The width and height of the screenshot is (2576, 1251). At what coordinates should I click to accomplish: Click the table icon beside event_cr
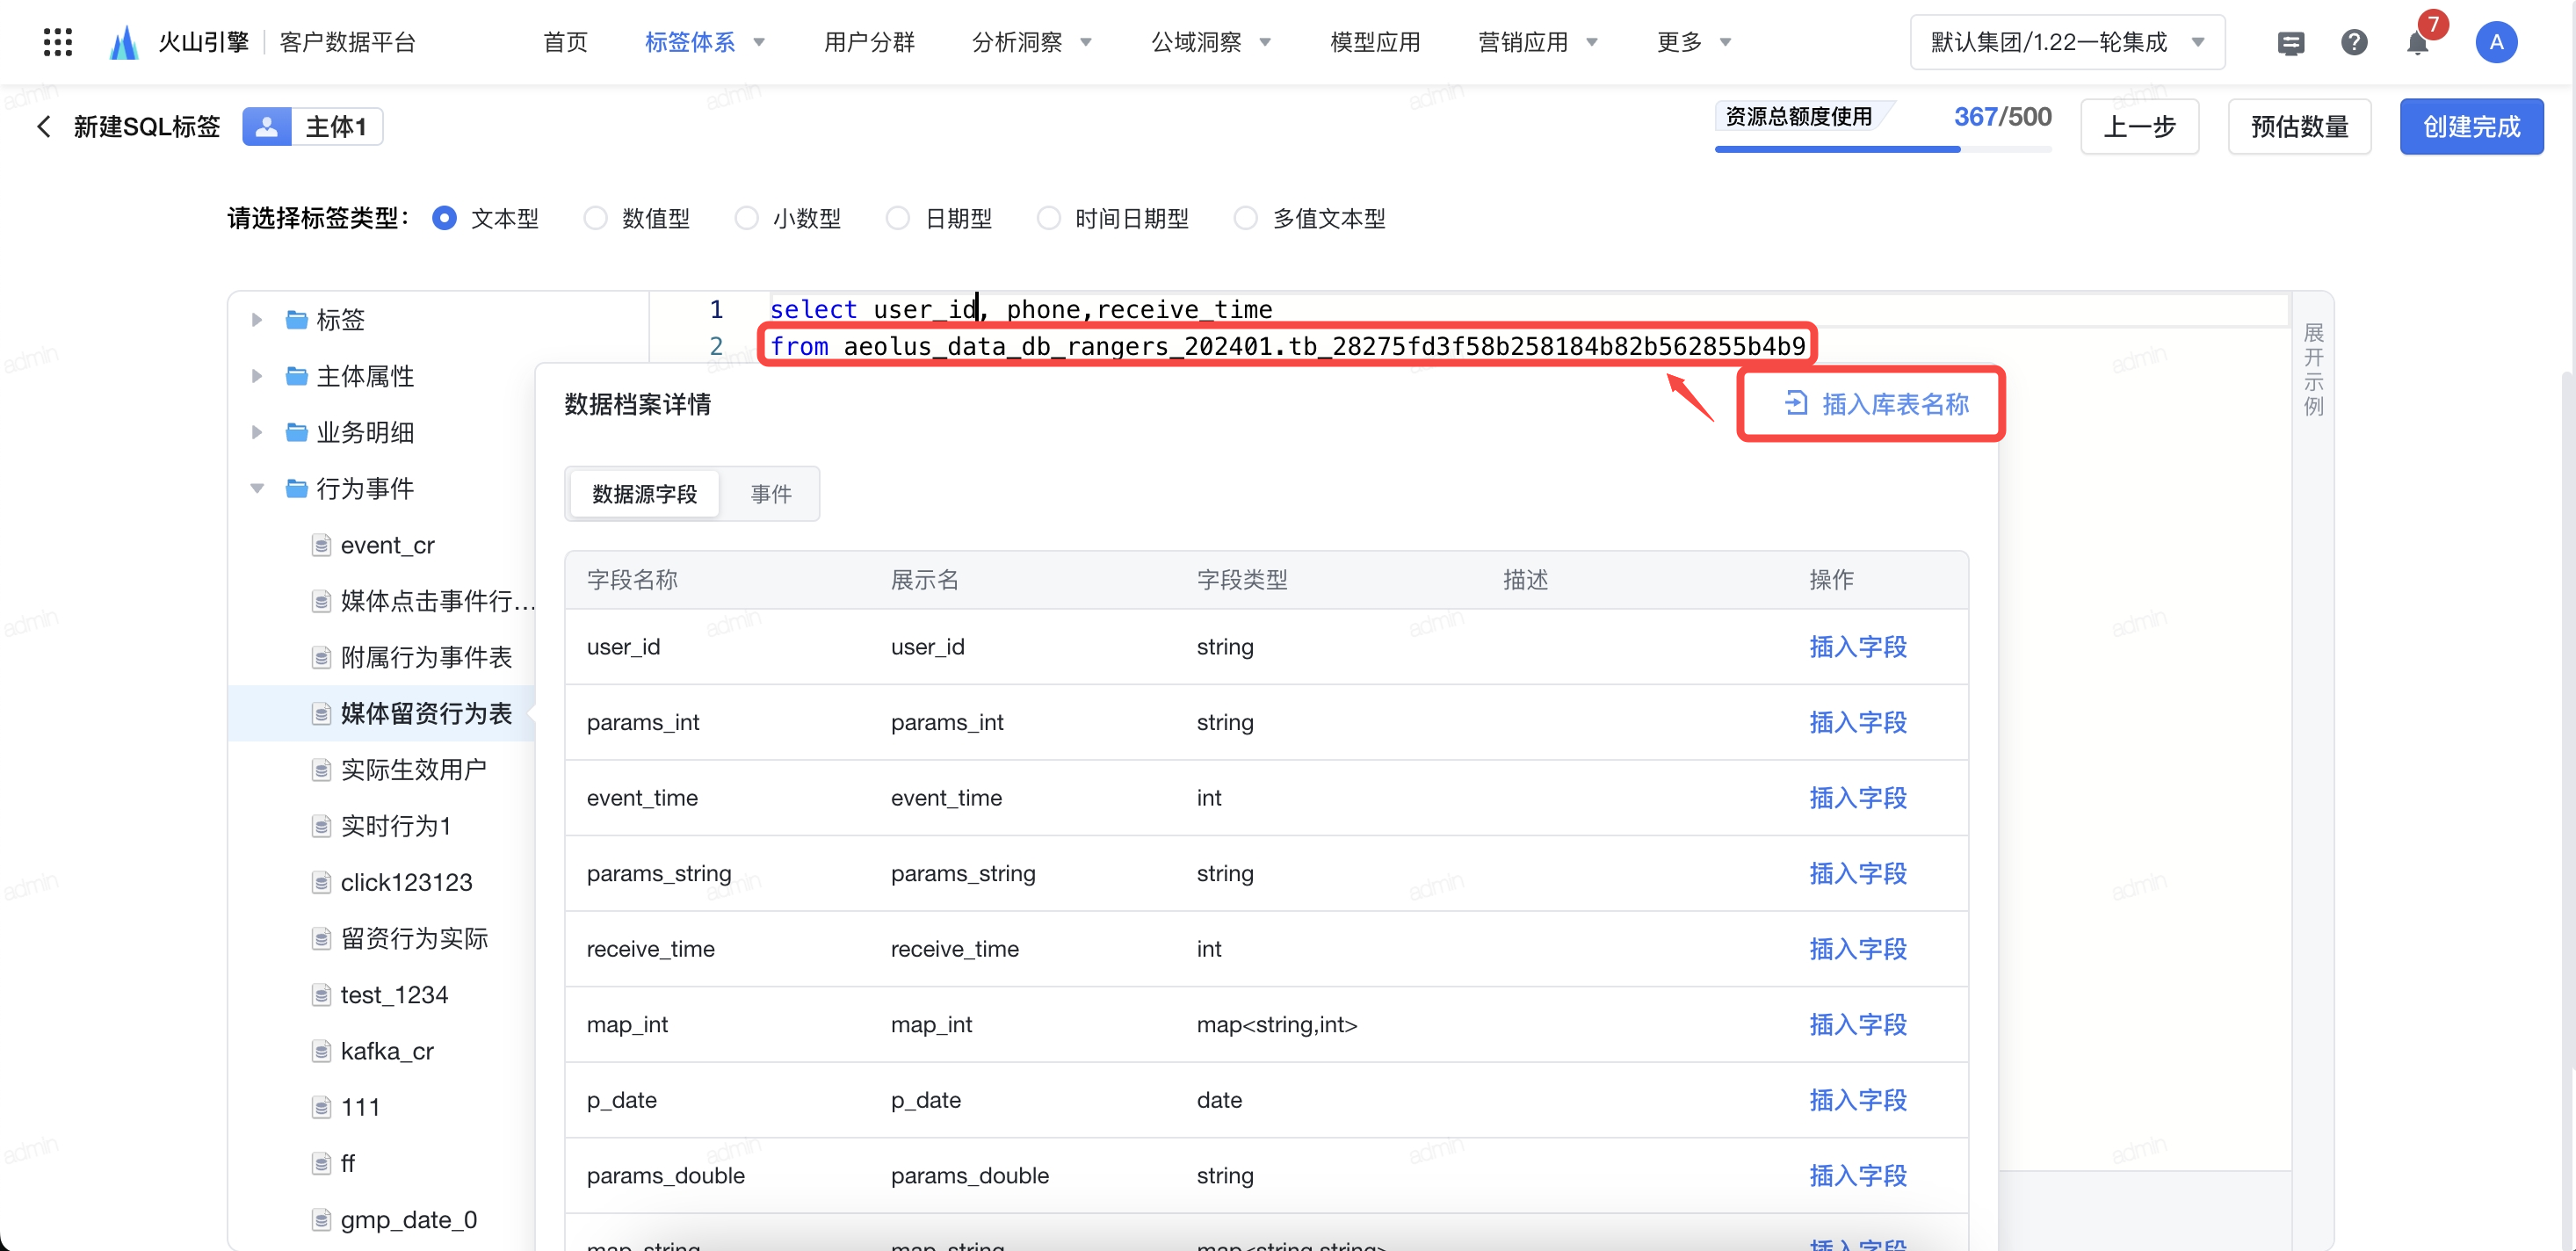pos(321,545)
